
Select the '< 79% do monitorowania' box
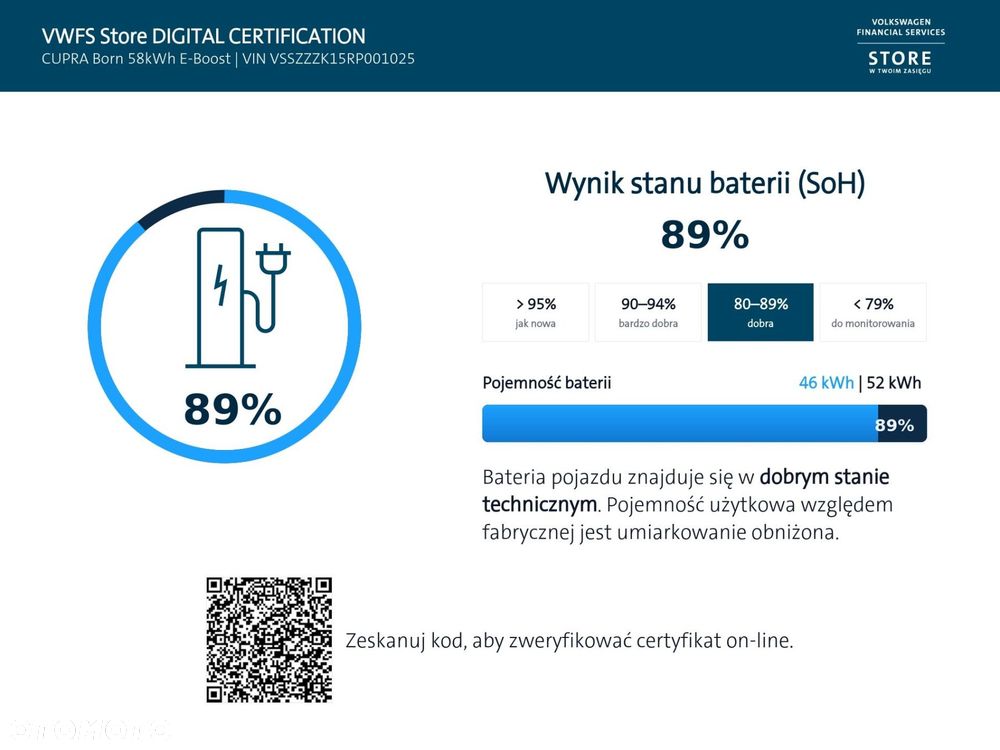click(x=873, y=312)
